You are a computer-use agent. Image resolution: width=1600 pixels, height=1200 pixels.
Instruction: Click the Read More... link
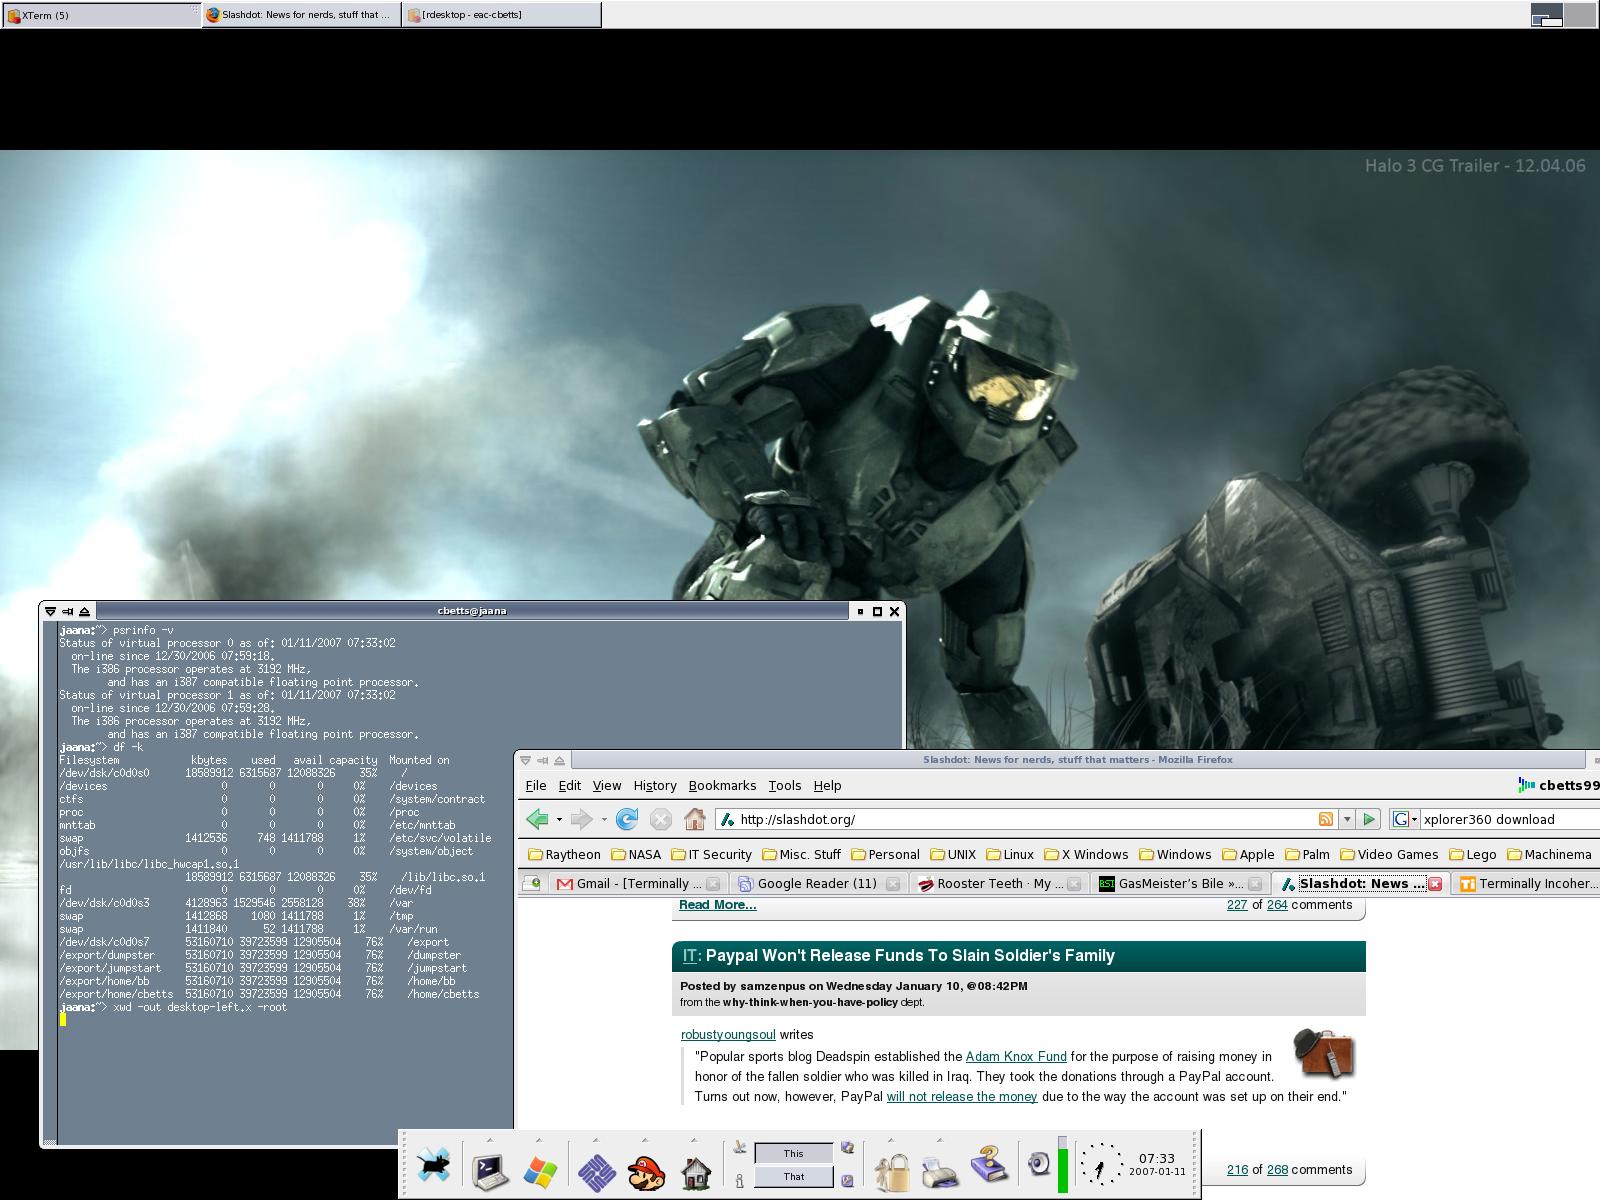[x=717, y=905]
